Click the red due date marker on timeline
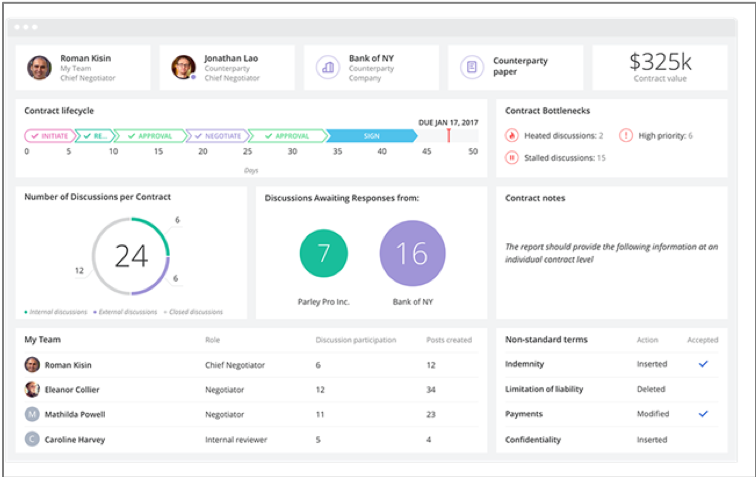The image size is (756, 477). tap(448, 134)
